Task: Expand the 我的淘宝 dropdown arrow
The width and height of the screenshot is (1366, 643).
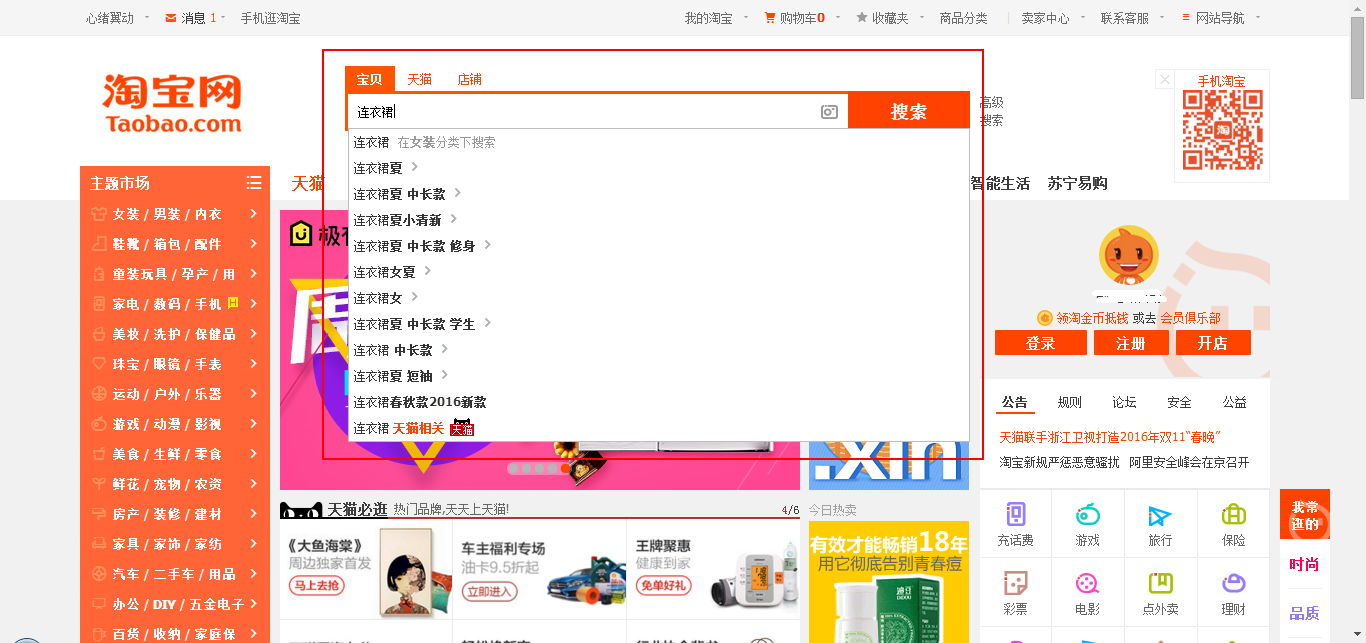Action: (746, 17)
